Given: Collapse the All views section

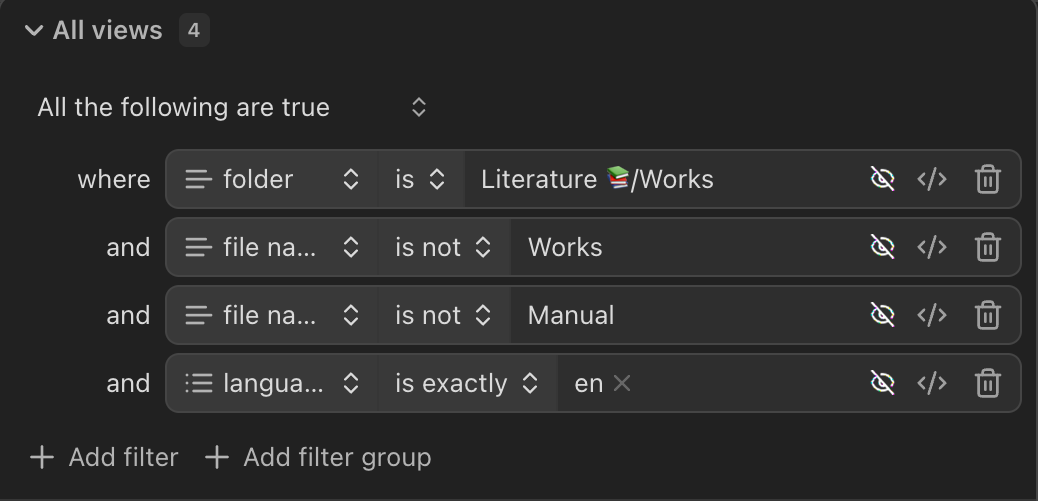Looking at the screenshot, I should point(34,31).
